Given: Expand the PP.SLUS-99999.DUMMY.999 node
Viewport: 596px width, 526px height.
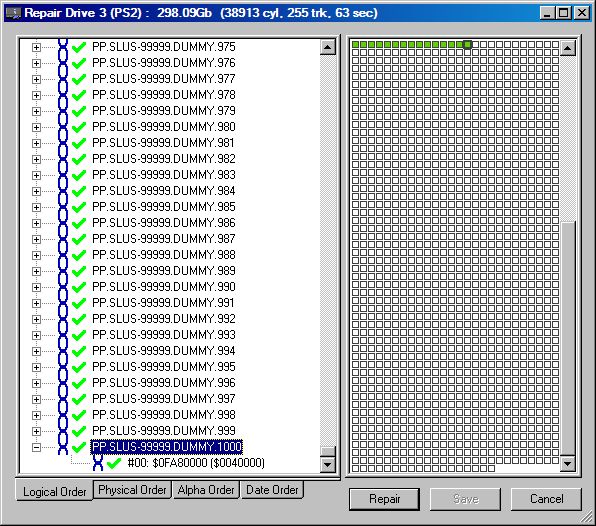Looking at the screenshot, I should point(36,431).
